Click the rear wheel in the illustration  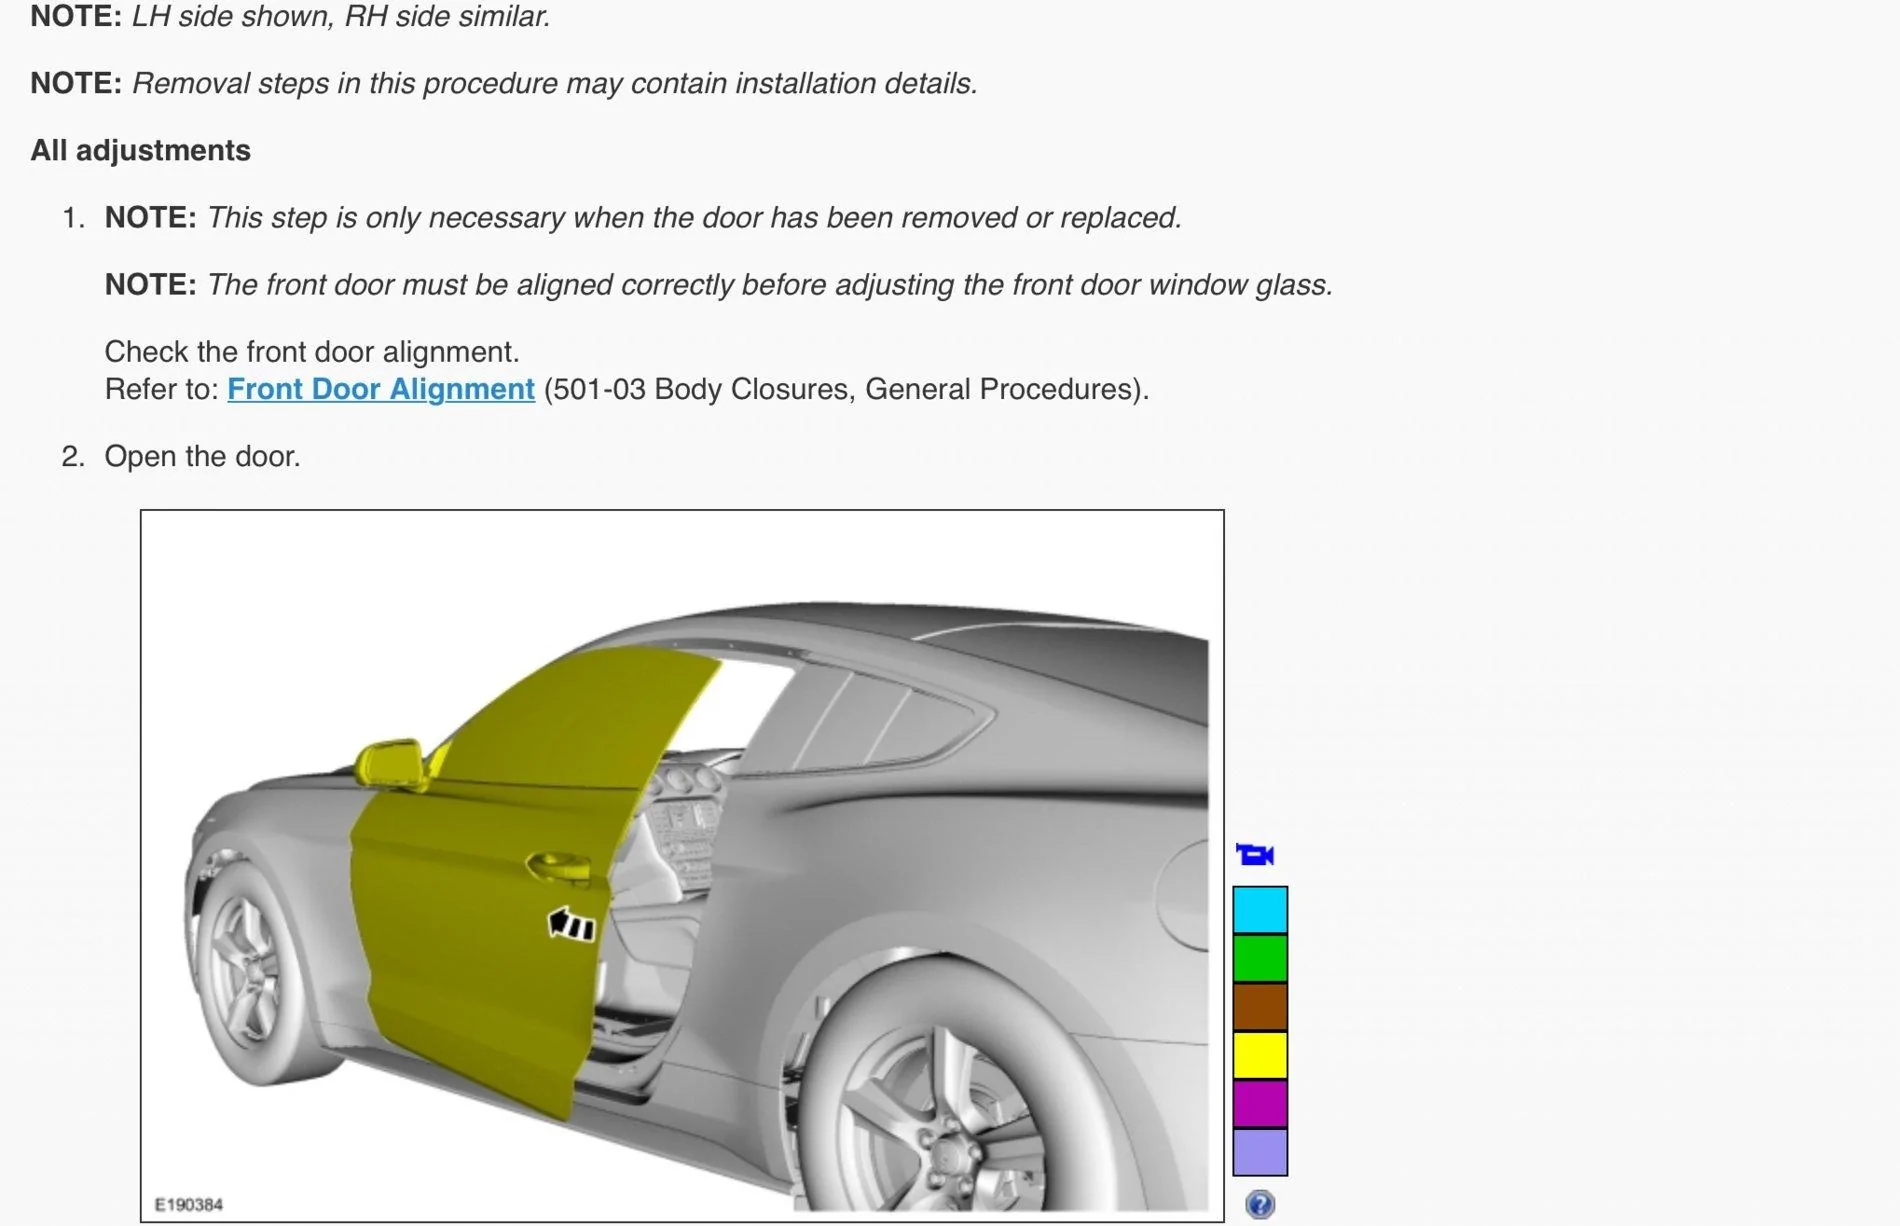coord(940,1110)
